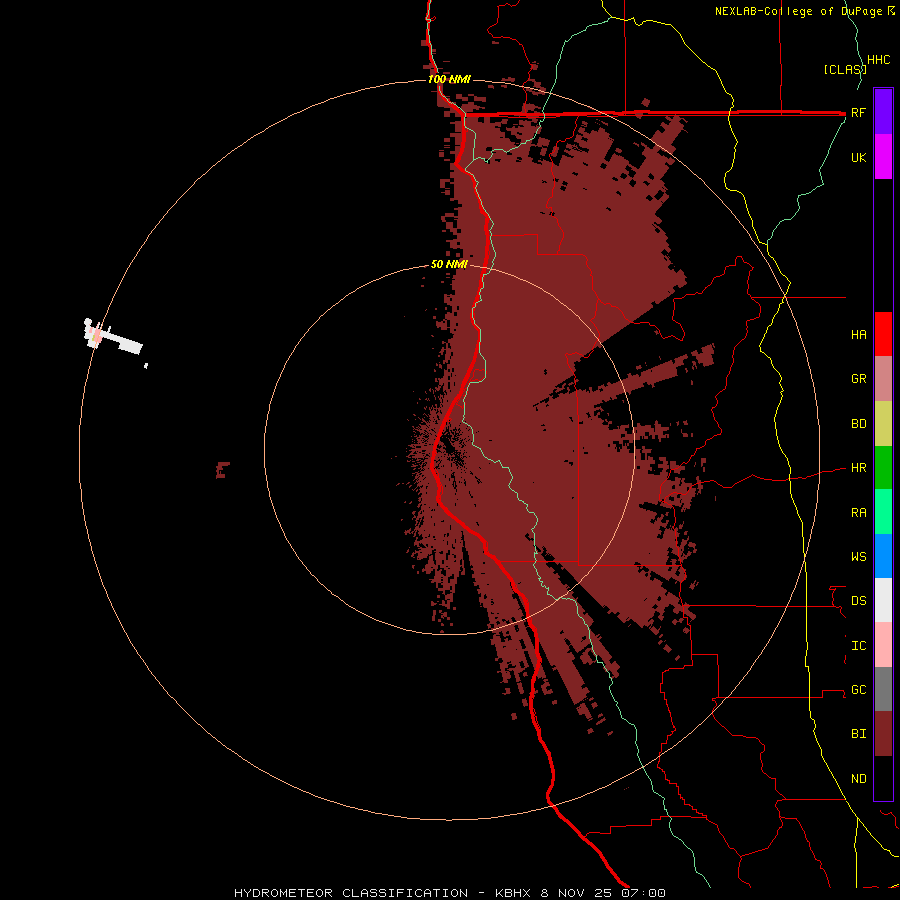The image size is (900, 900).
Task: Click the BI legend label
Action: (858, 734)
